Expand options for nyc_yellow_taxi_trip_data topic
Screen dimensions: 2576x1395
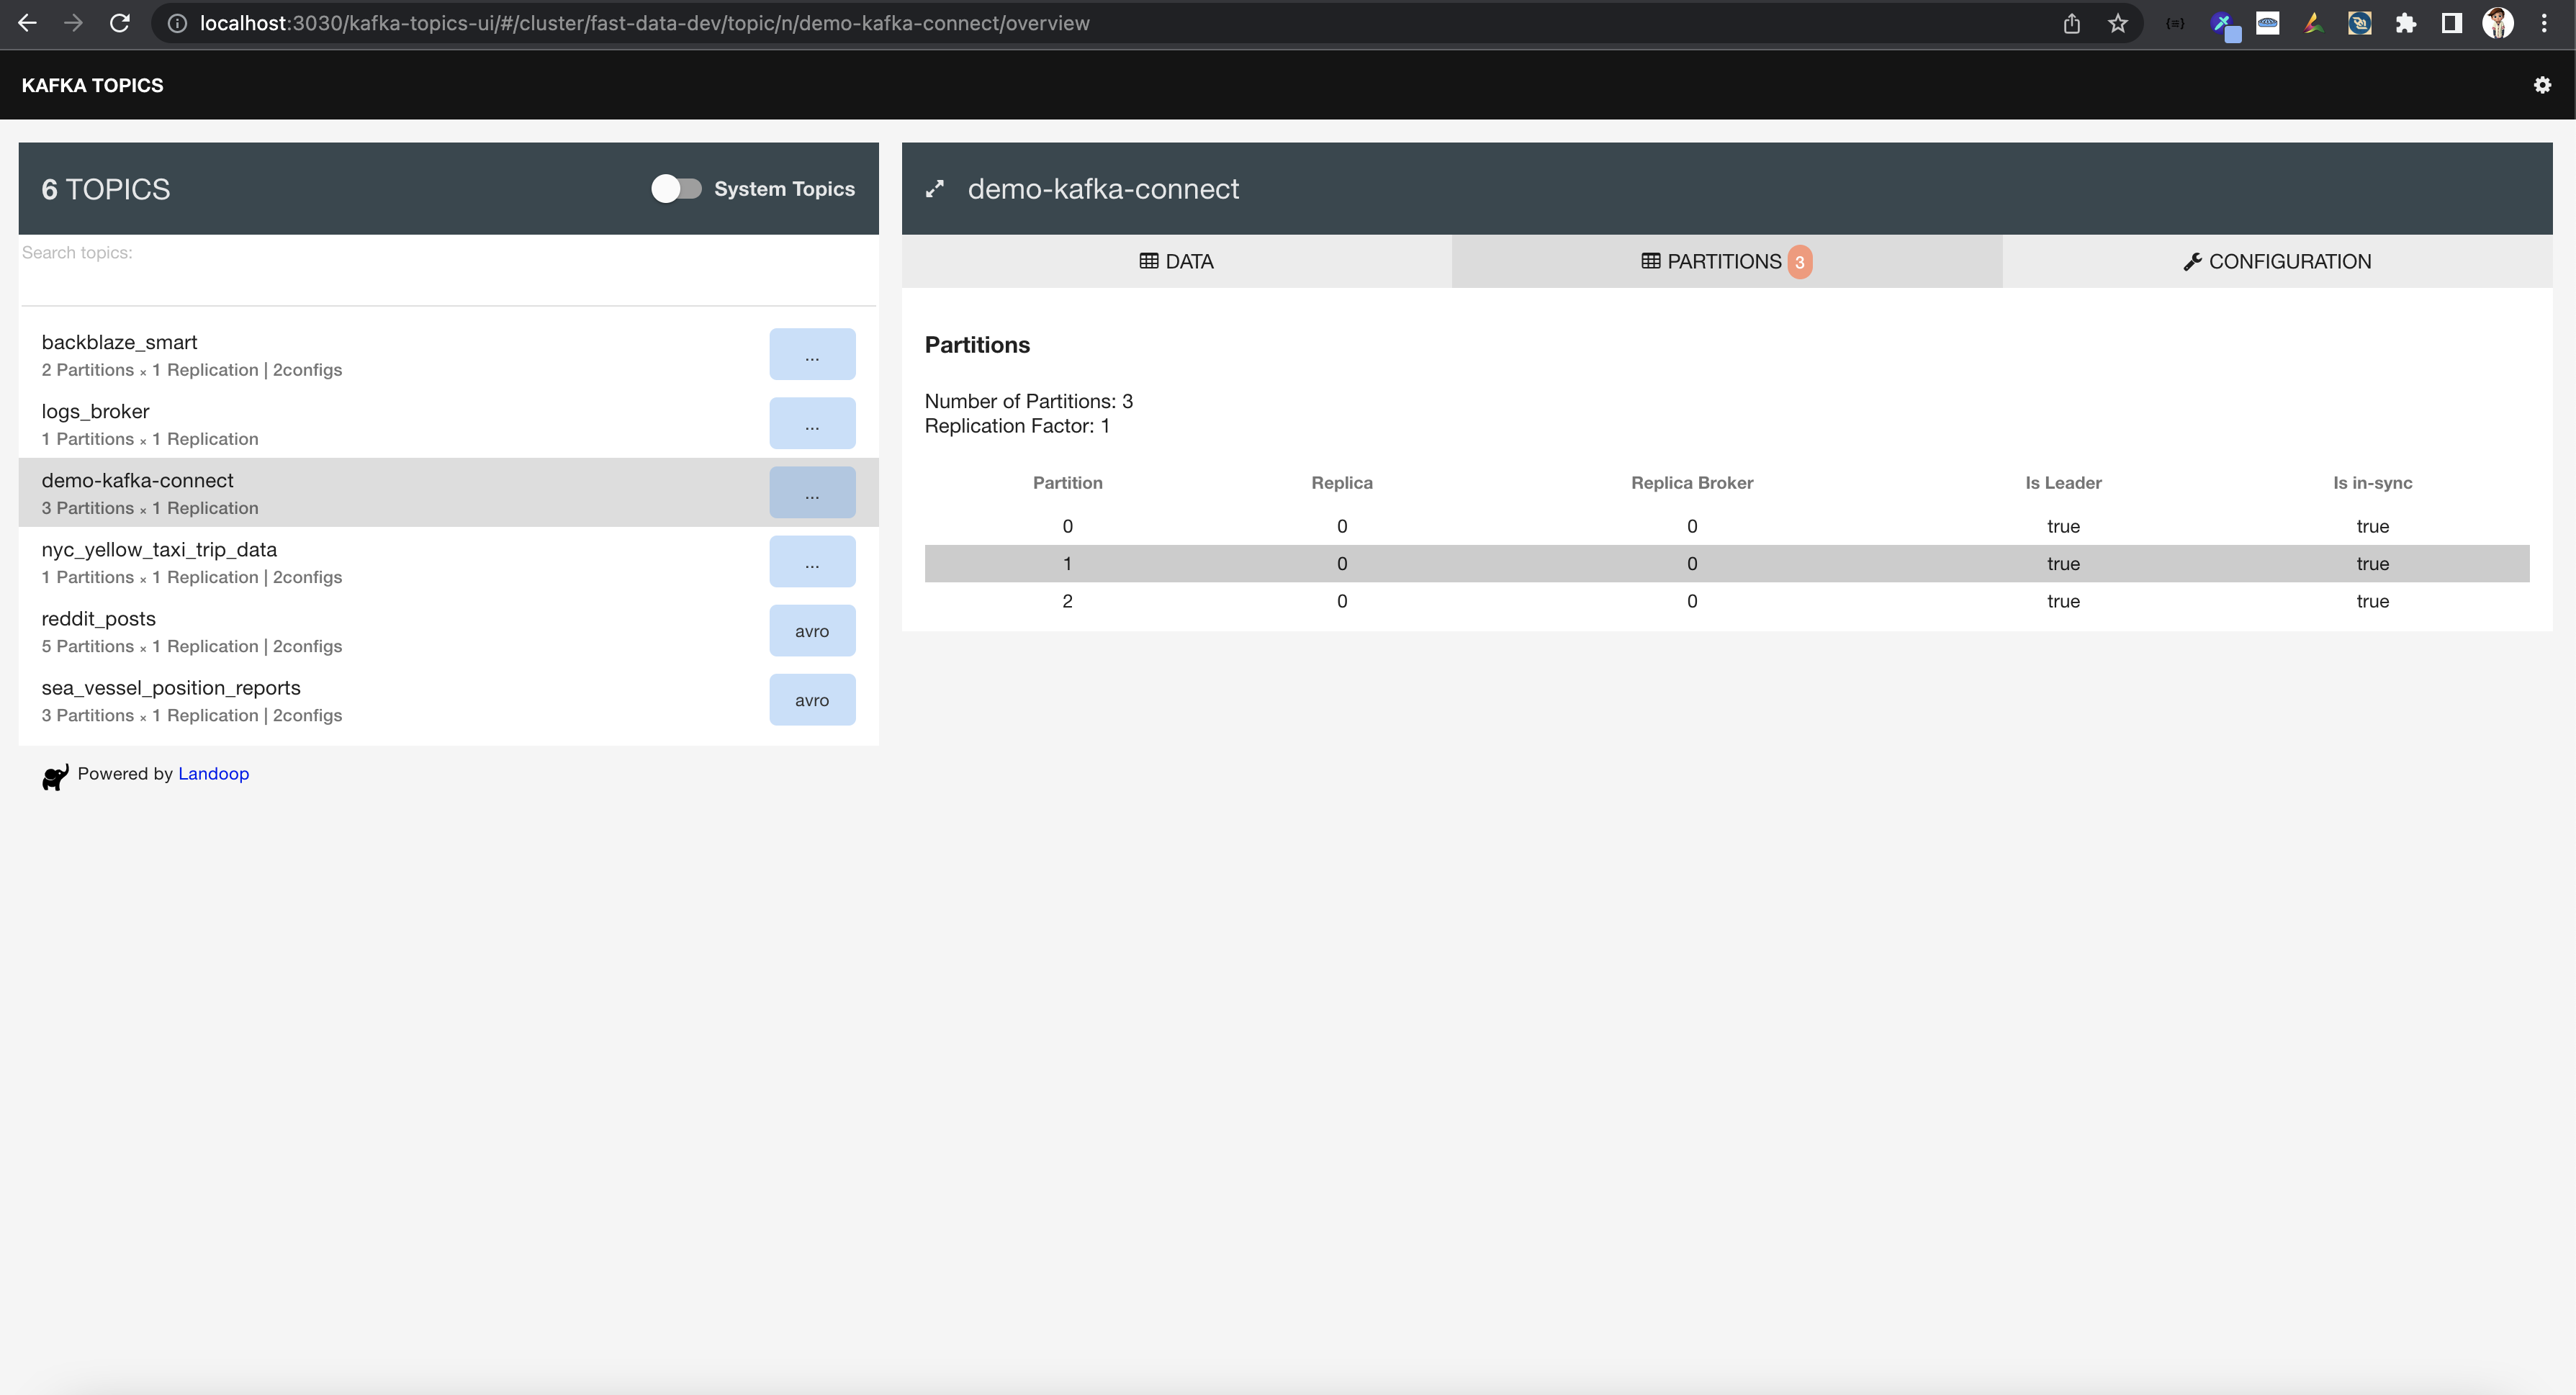(x=812, y=561)
